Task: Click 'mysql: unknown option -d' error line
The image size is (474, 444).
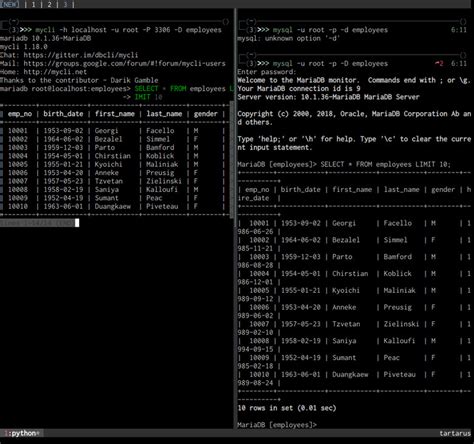Action: click(x=288, y=38)
